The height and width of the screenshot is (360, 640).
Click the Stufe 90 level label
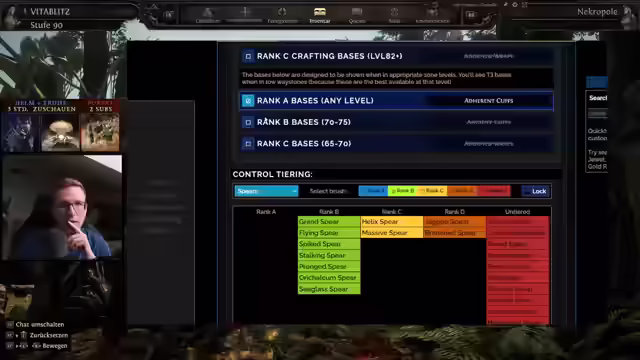click(x=47, y=25)
